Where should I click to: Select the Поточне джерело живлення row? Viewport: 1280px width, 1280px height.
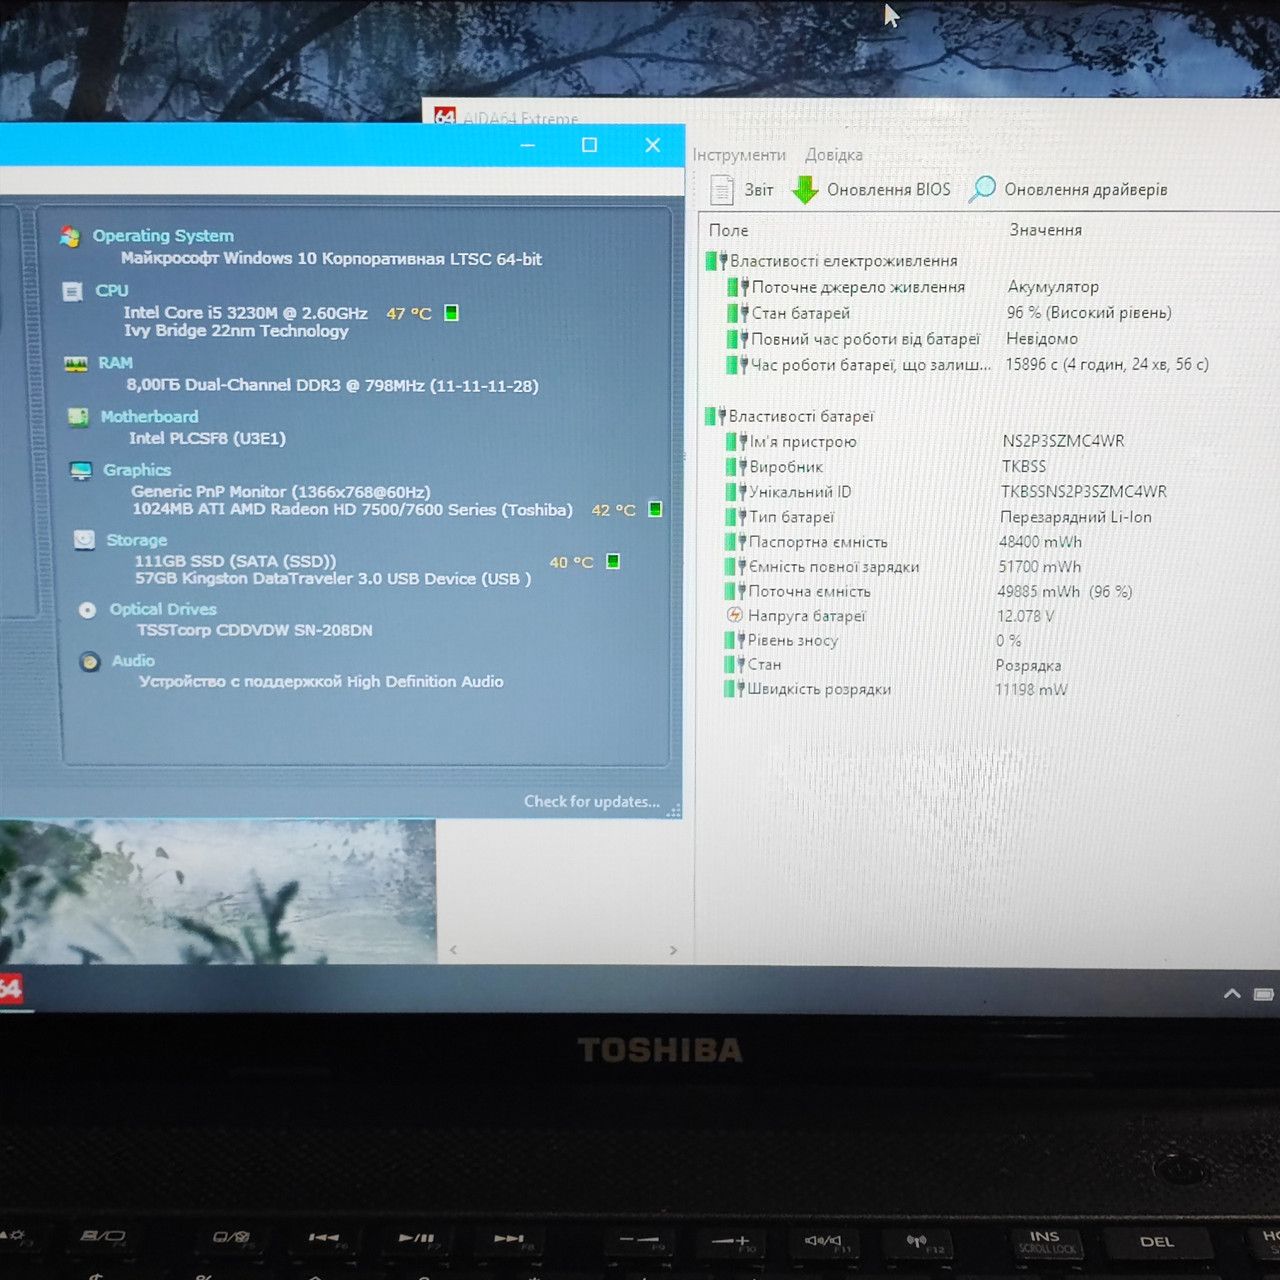click(x=858, y=287)
